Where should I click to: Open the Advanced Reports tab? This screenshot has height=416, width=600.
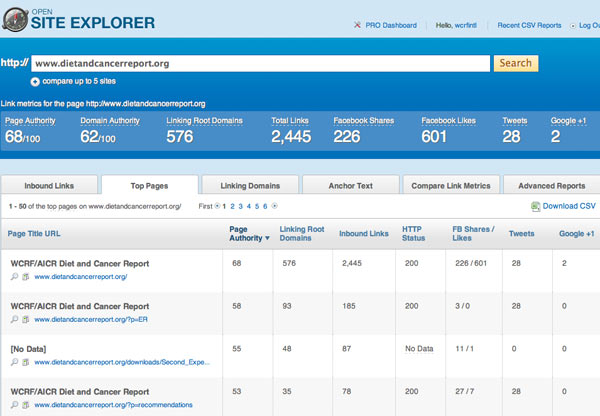click(552, 186)
